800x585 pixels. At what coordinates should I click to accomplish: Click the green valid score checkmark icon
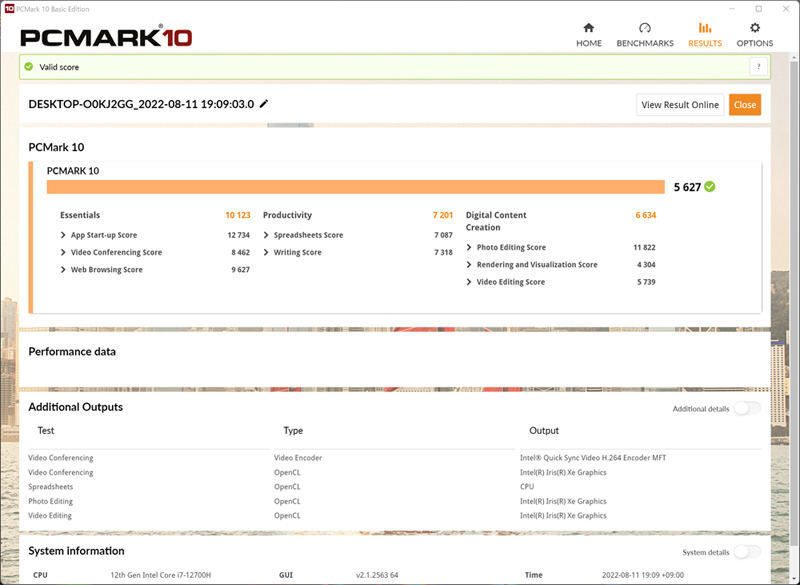(x=29, y=67)
